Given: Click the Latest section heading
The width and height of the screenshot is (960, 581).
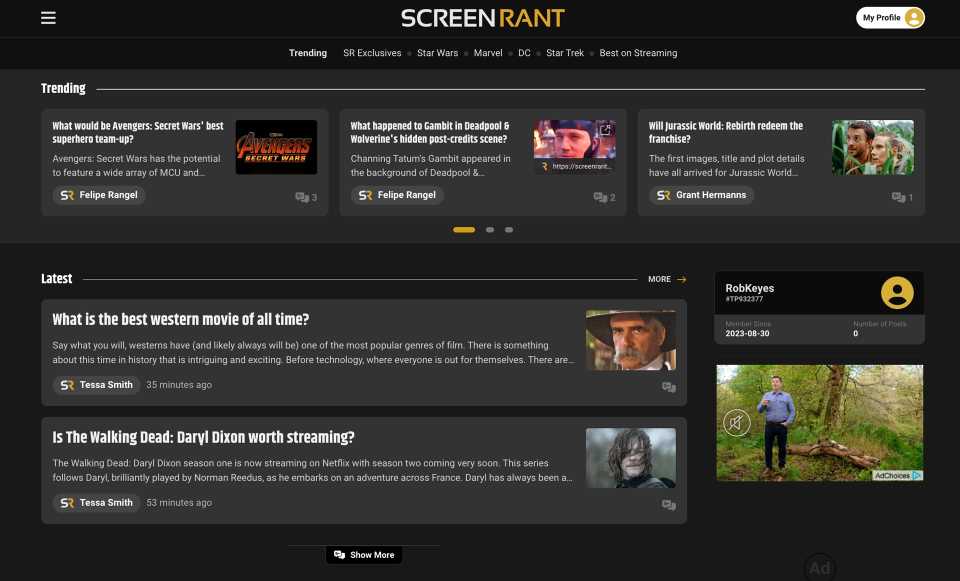Looking at the screenshot, I should [56, 279].
